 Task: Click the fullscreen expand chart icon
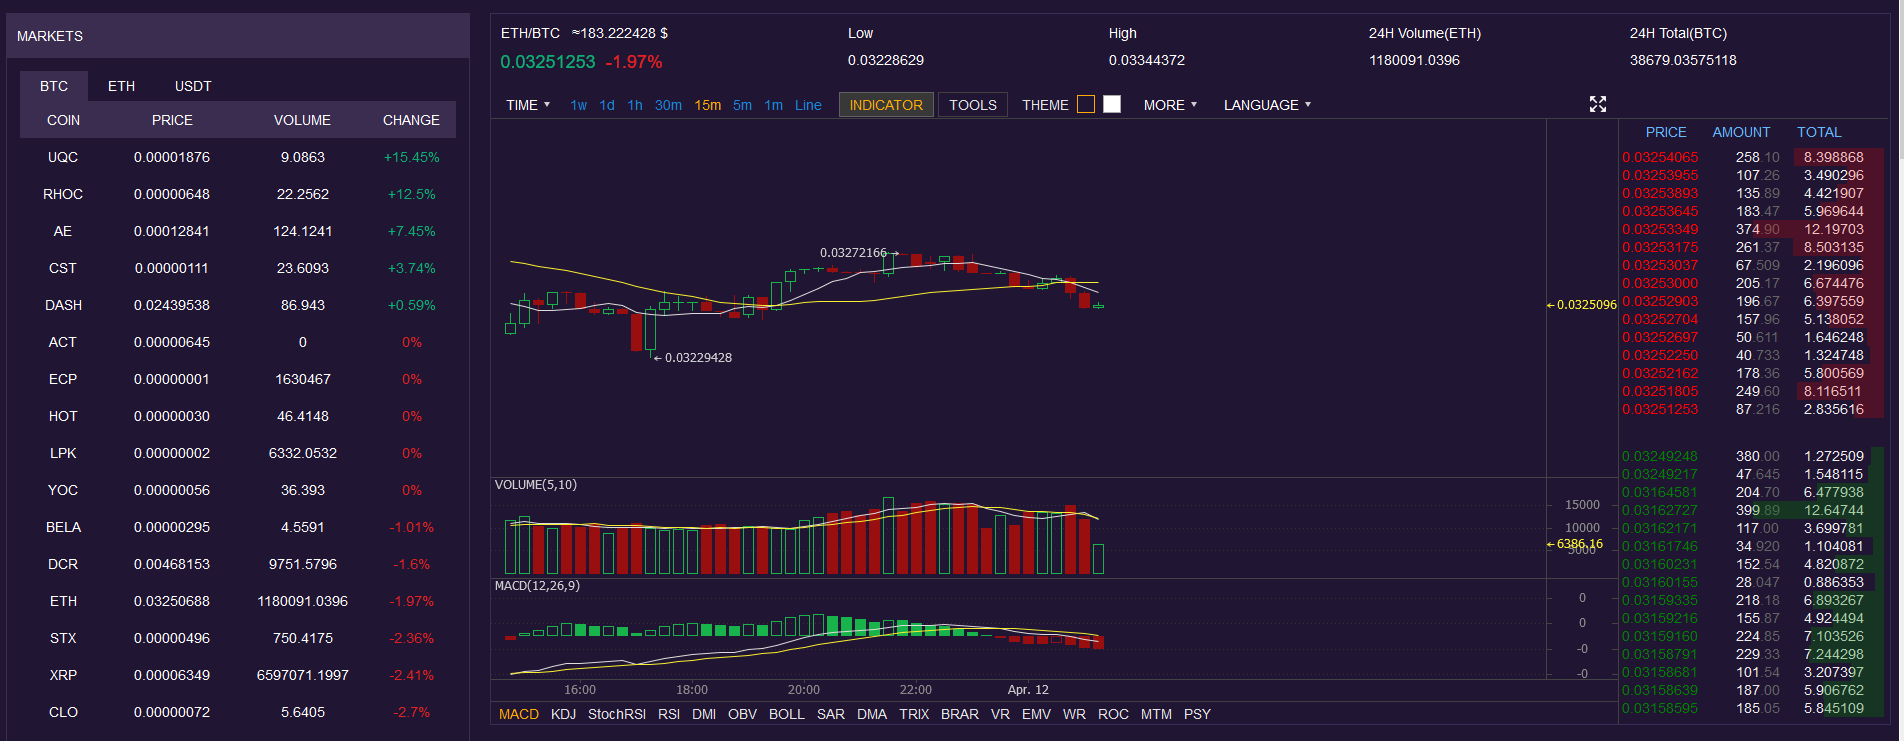[x=1597, y=104]
